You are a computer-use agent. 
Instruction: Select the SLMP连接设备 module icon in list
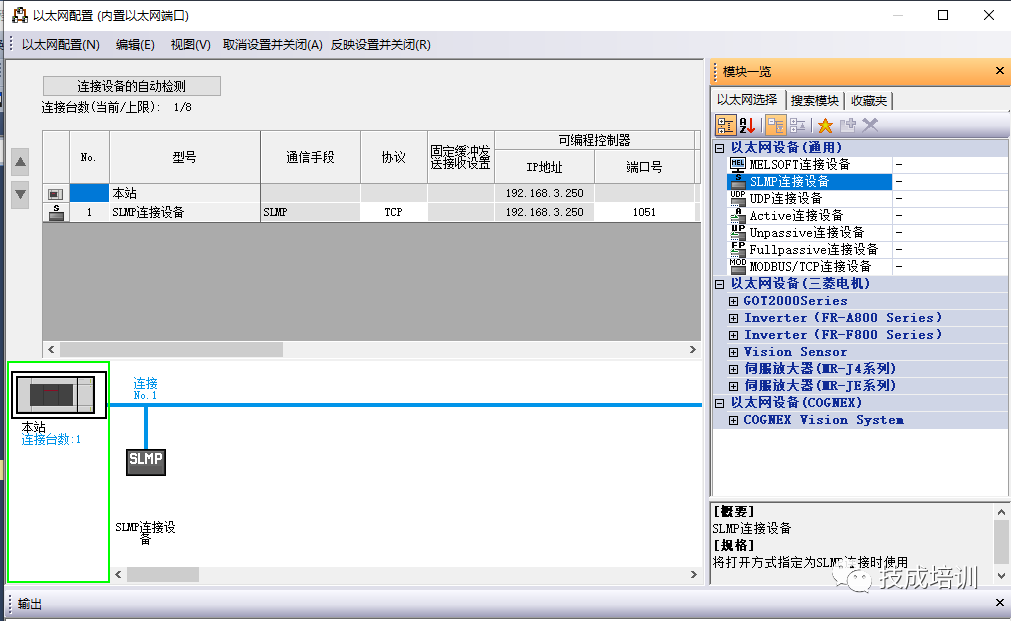740,181
